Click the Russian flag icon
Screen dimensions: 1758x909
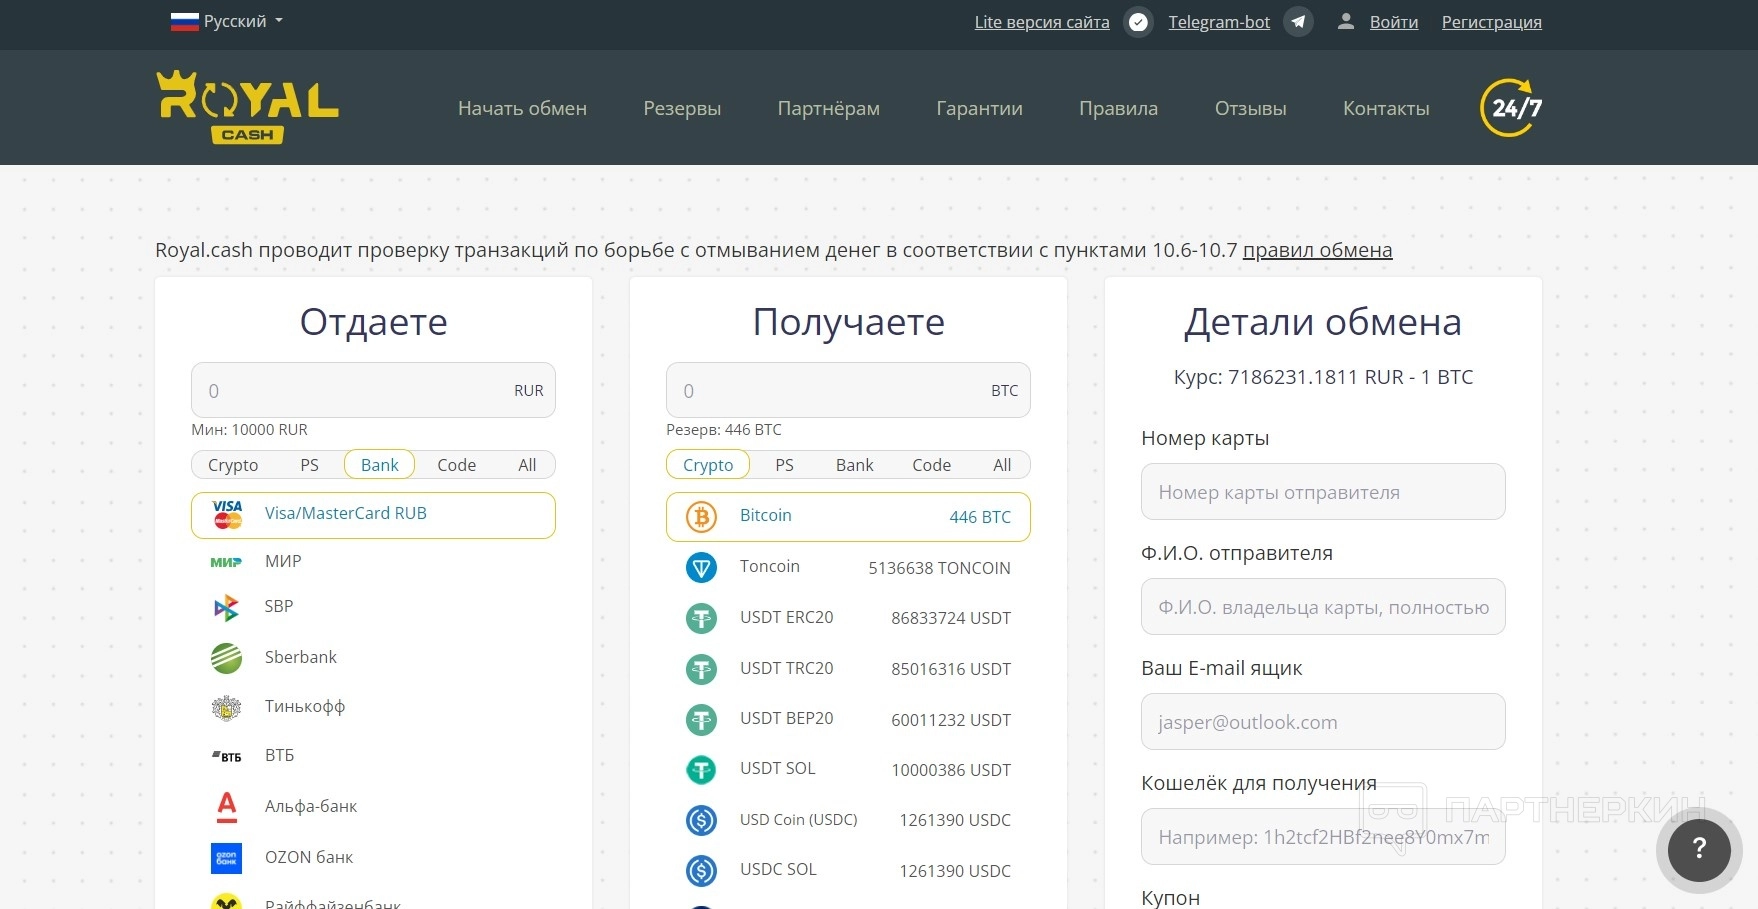point(184,21)
